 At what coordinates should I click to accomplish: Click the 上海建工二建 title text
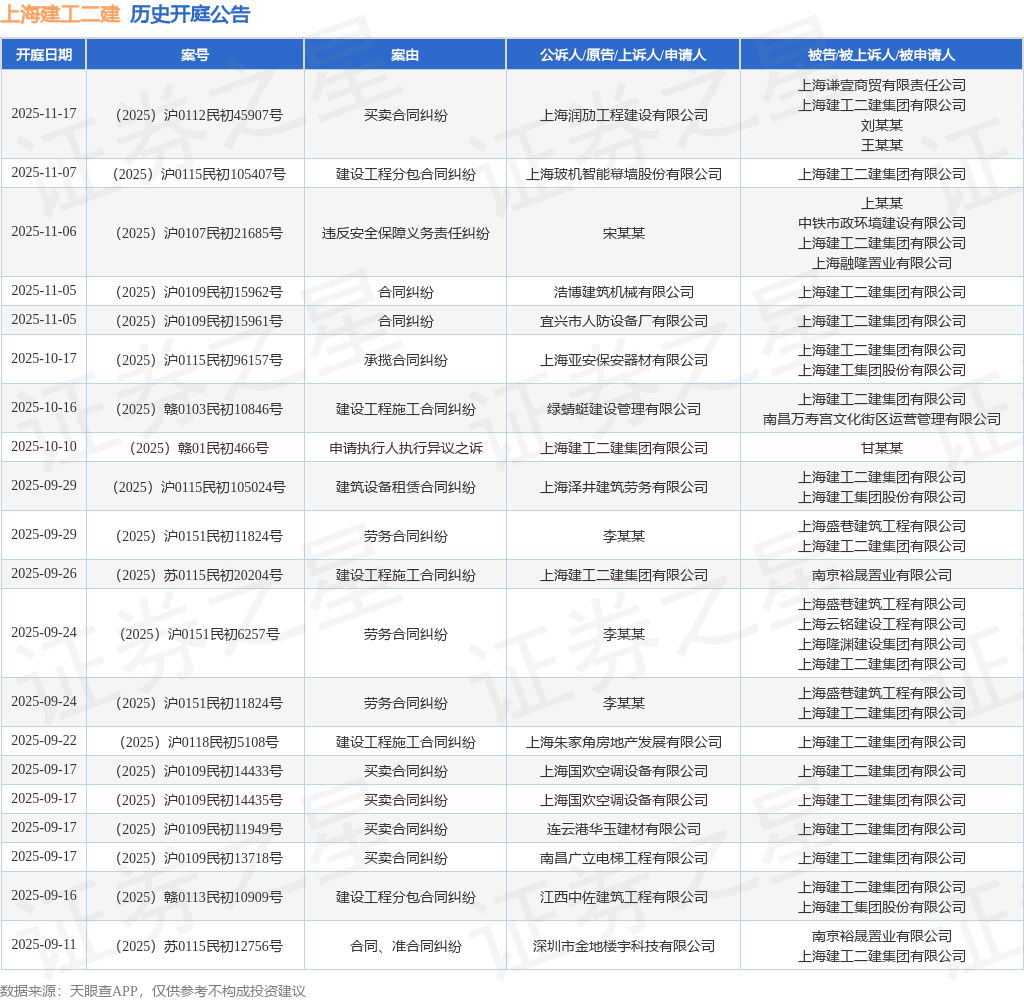pyautogui.click(x=61, y=14)
